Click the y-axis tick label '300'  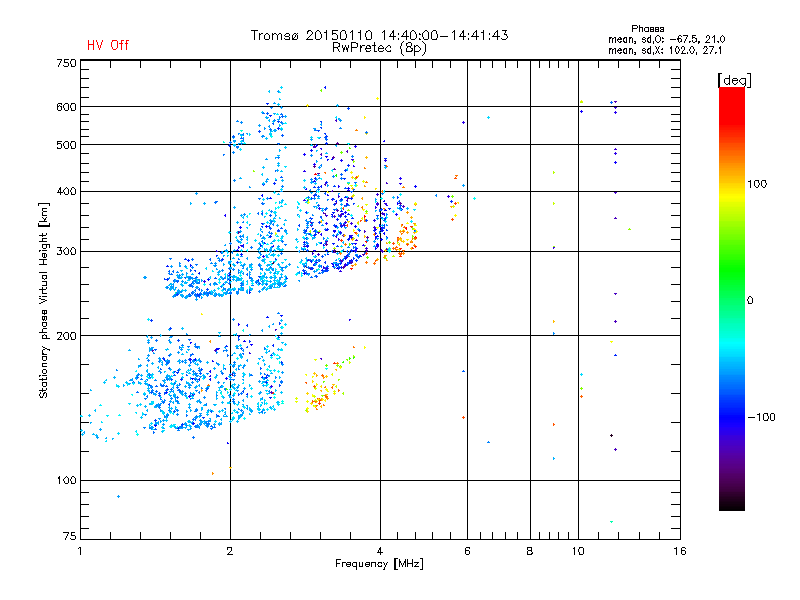[66, 252]
